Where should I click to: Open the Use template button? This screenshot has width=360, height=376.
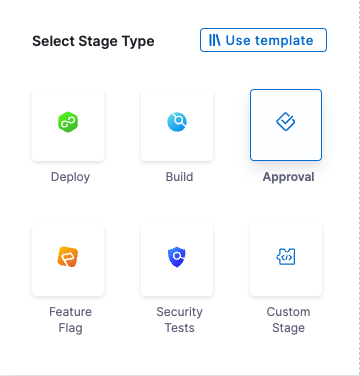point(263,40)
